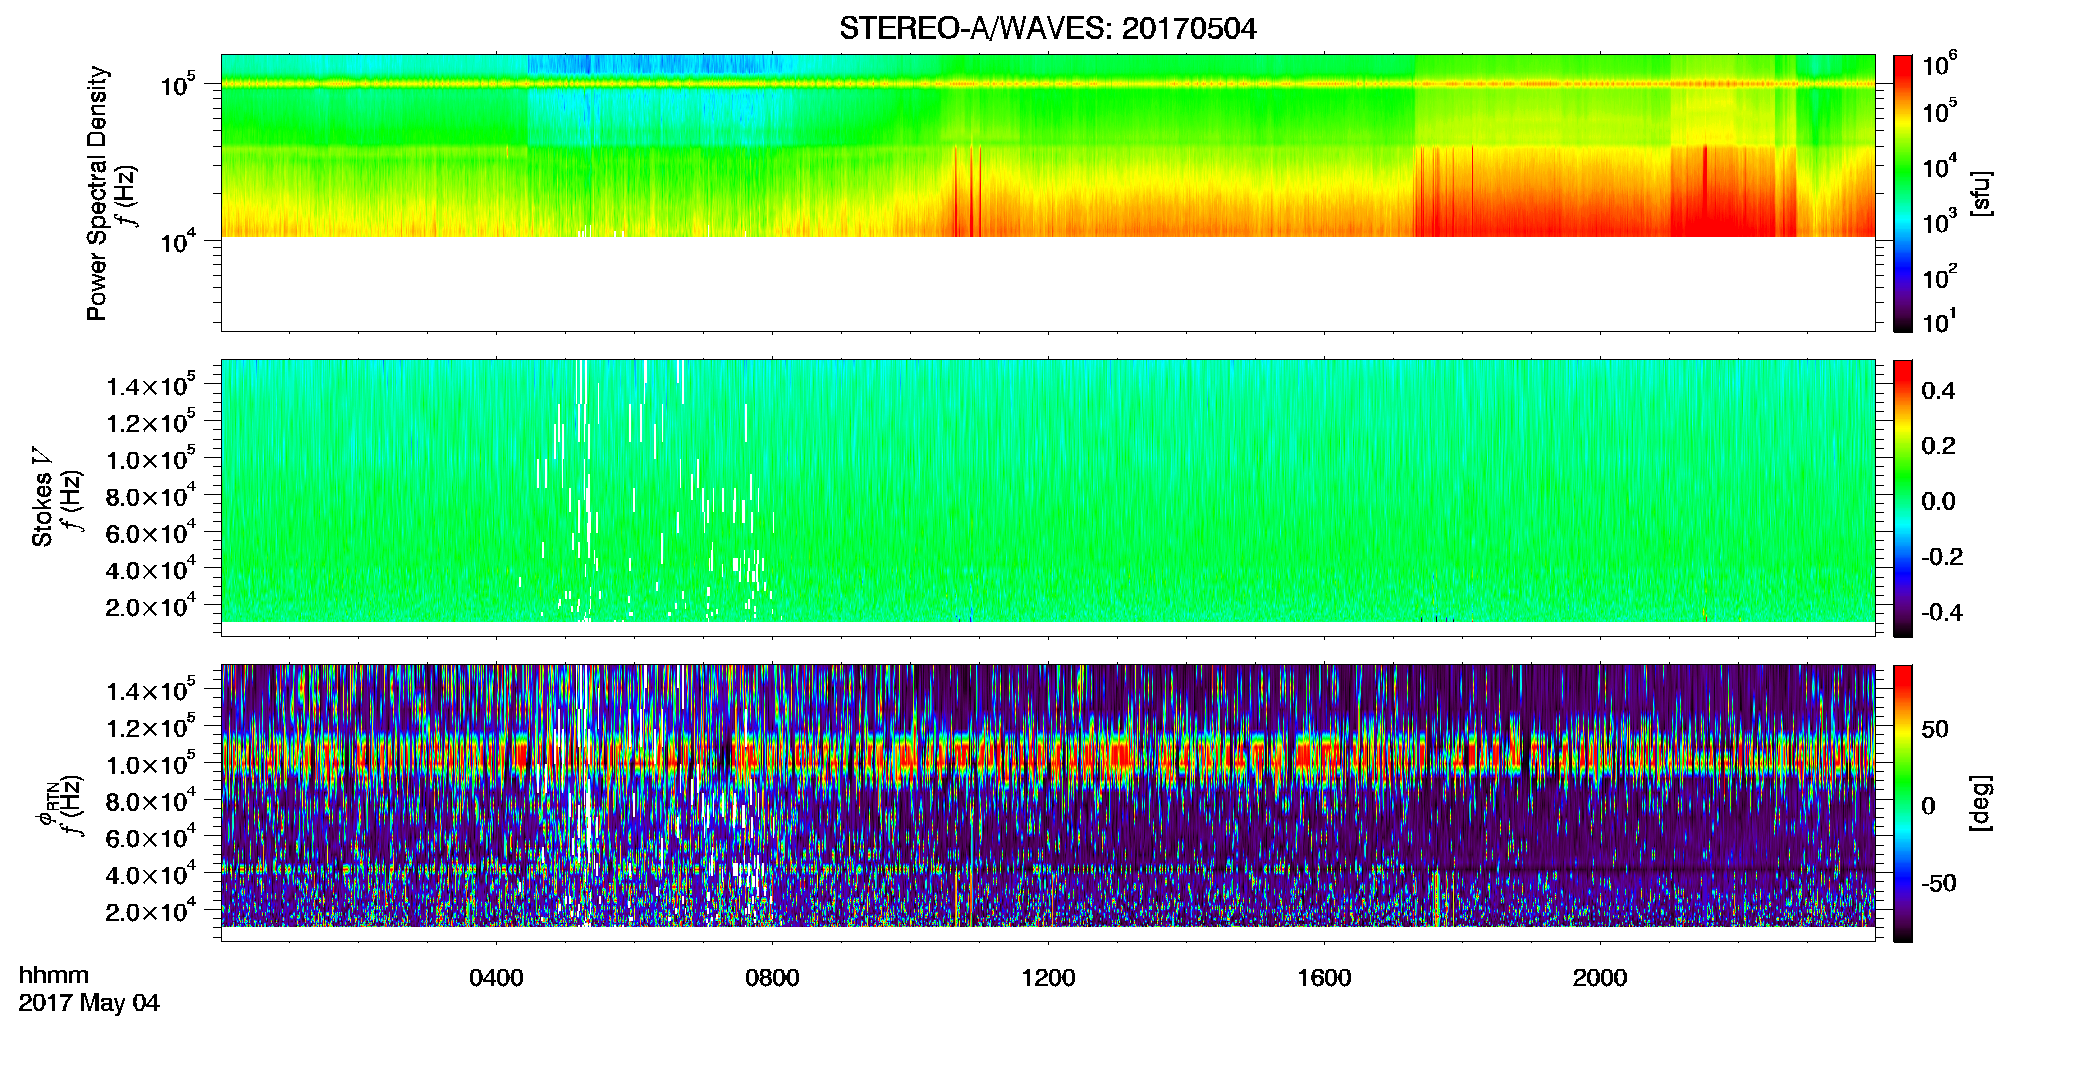2096x1080 pixels.
Task: Click the 10^1 tick on sfu colorbar
Action: (1940, 322)
